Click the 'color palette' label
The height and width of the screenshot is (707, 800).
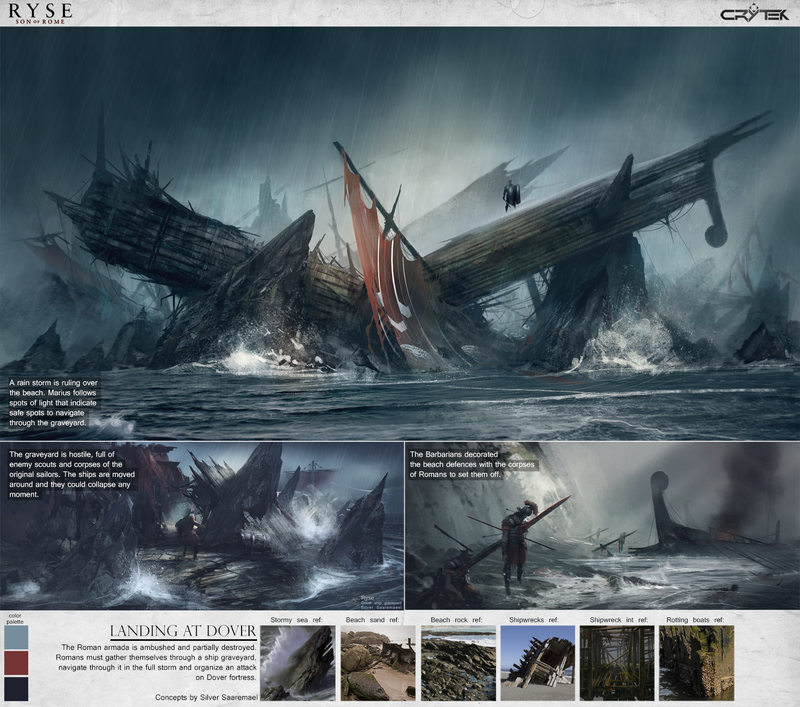(15, 619)
